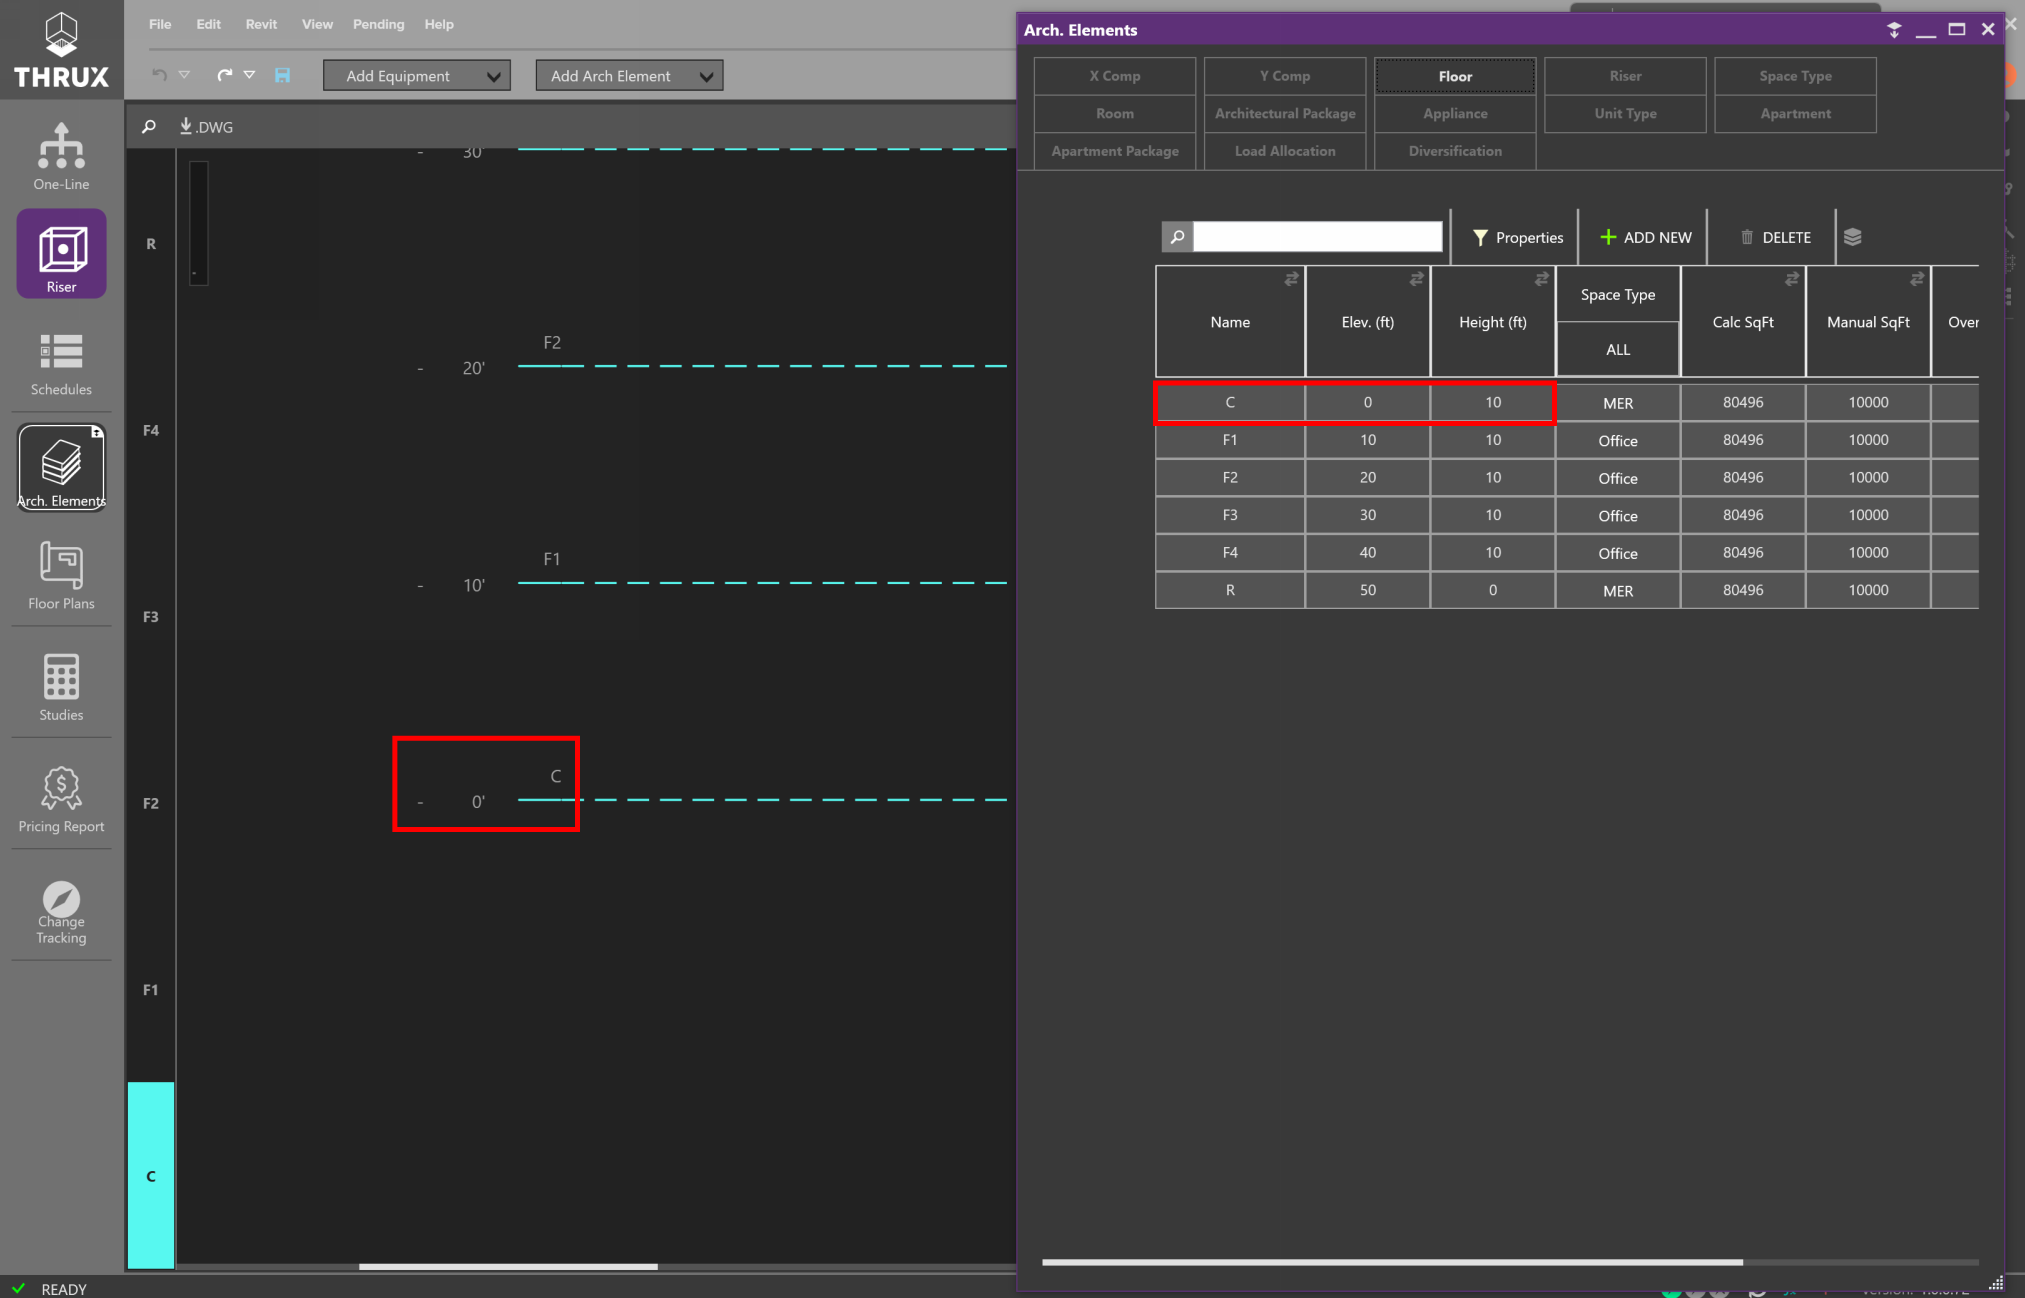Open the Architectural Package tab
The height and width of the screenshot is (1298, 2025).
(1284, 114)
